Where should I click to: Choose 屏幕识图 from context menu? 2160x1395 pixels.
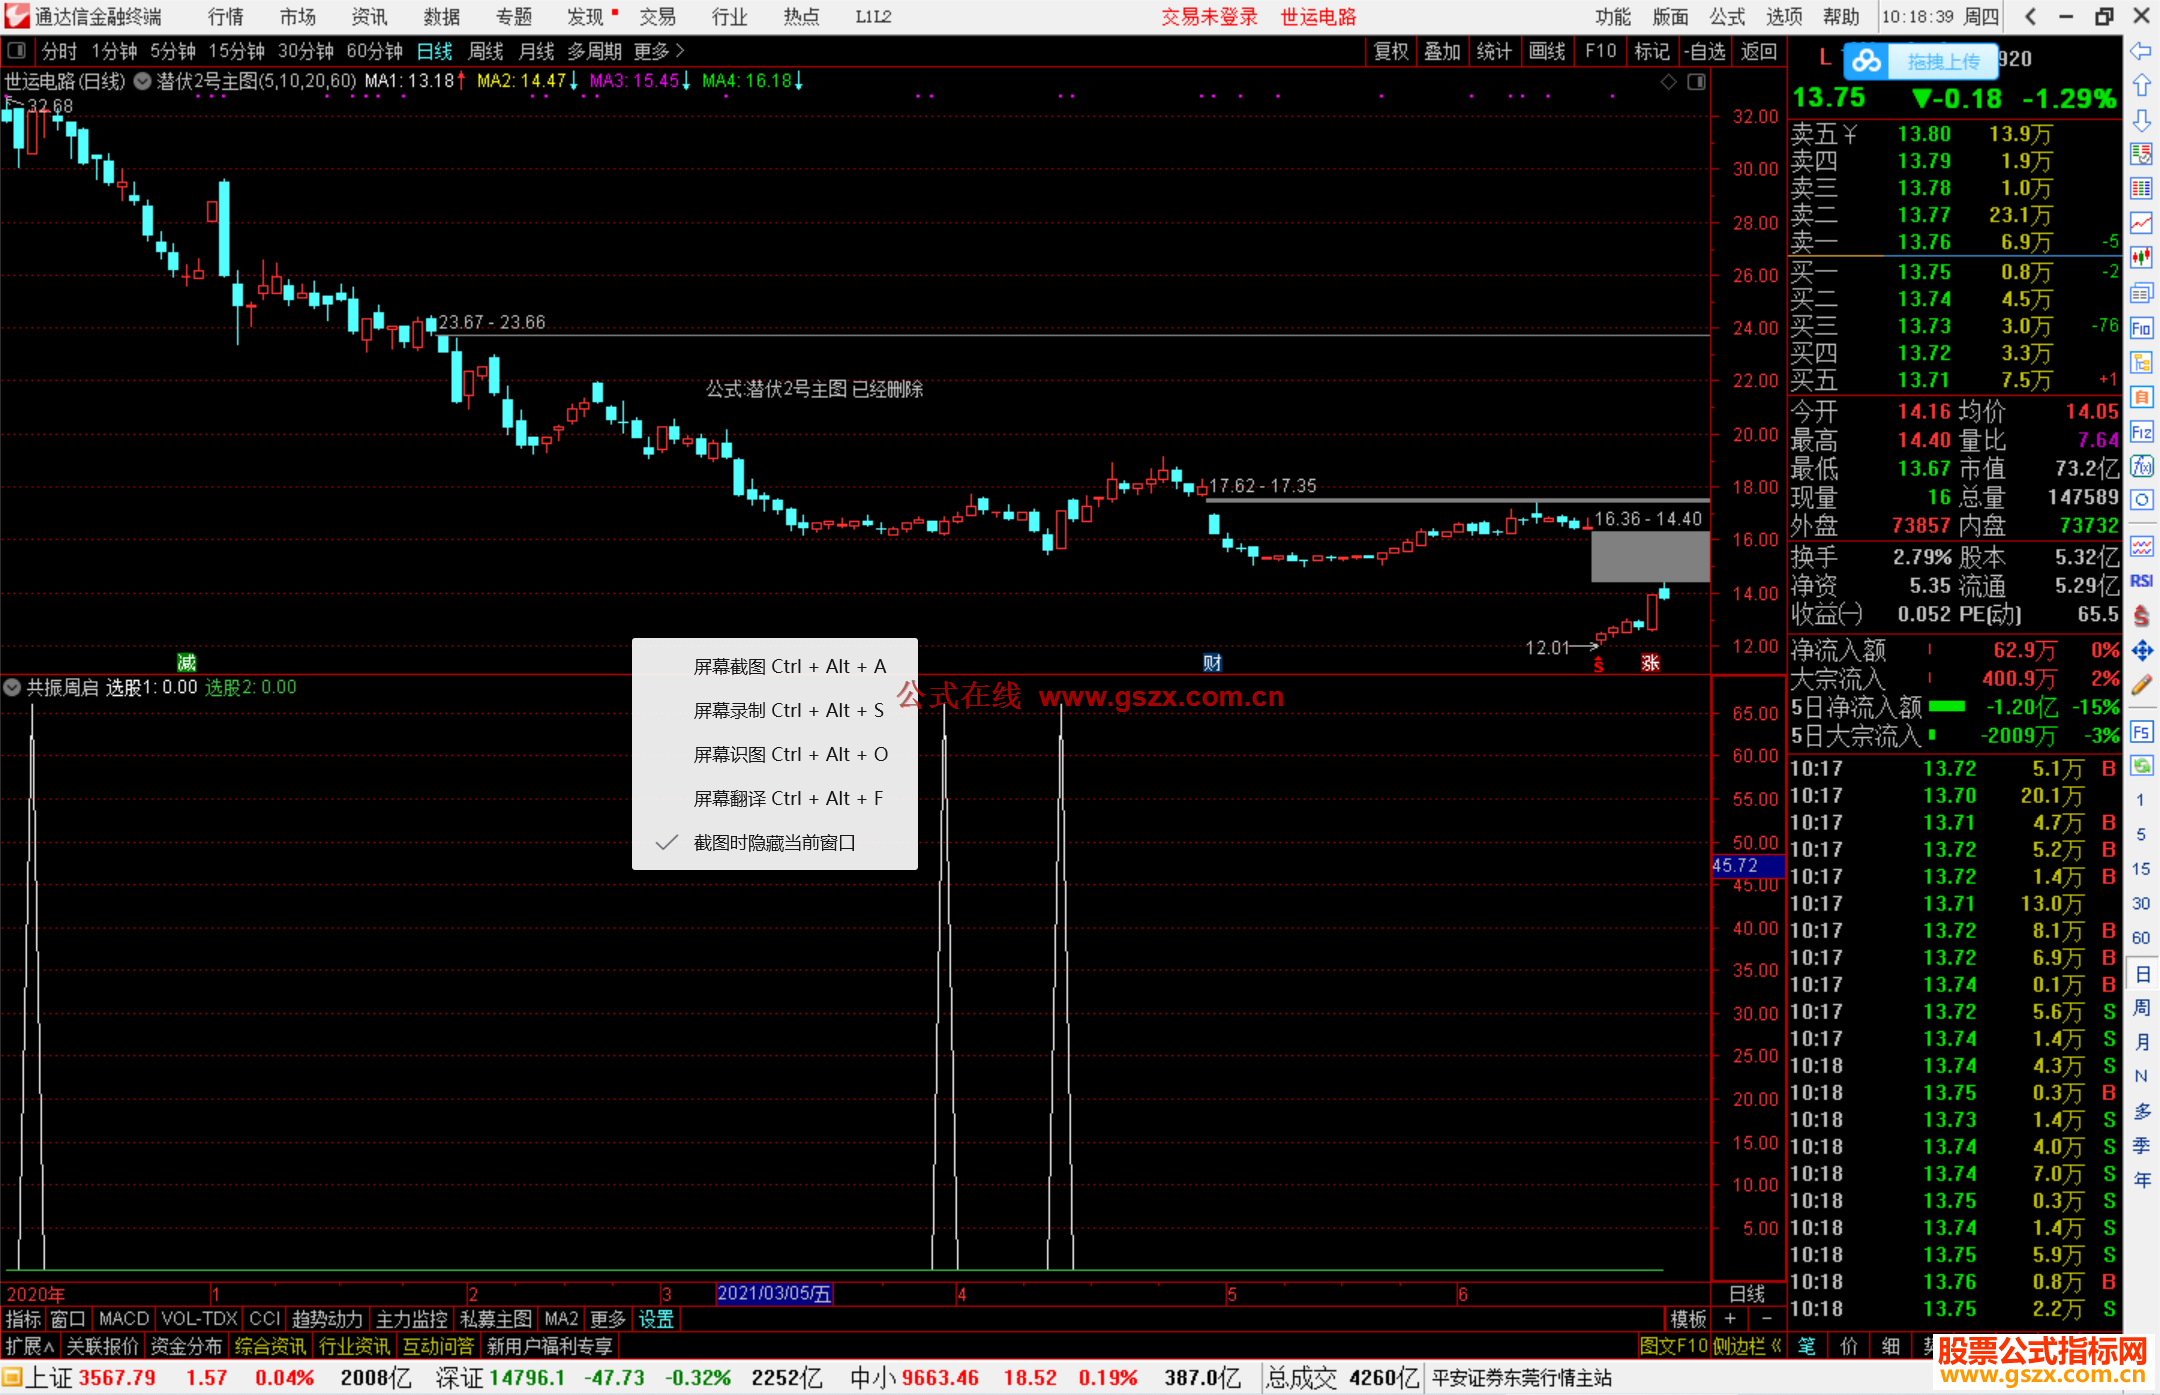tap(774, 754)
